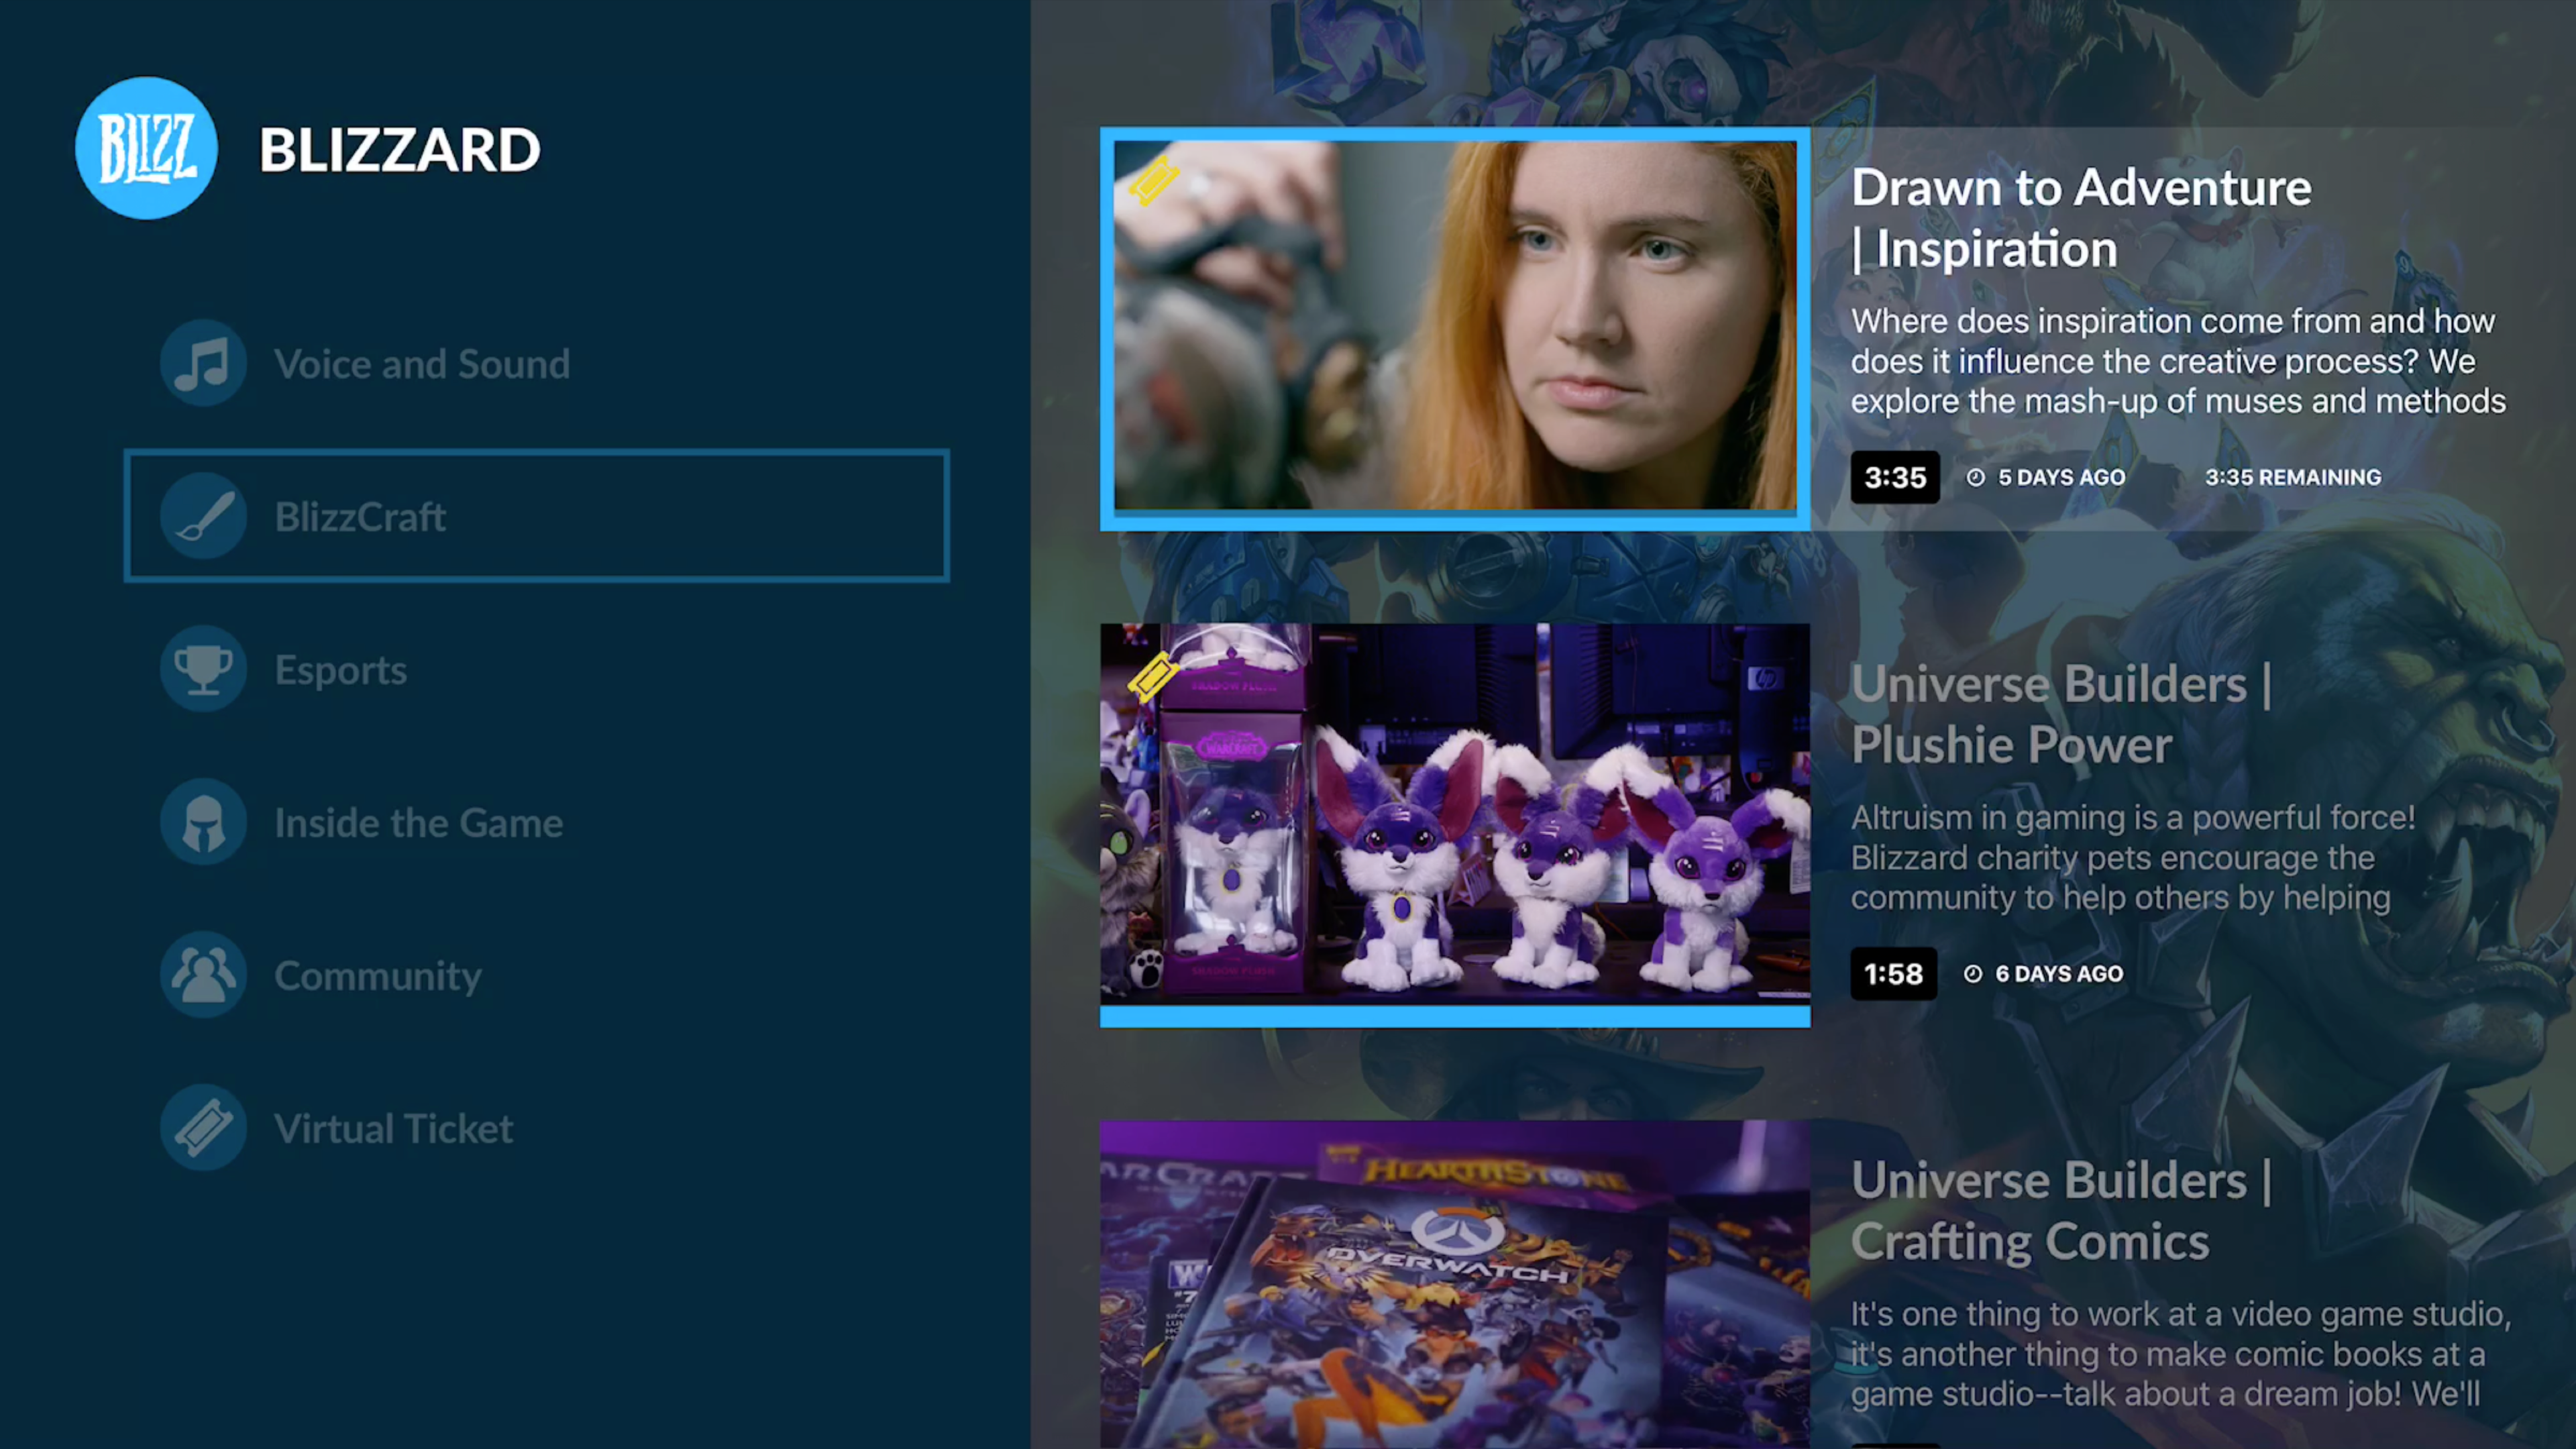Open the Community menu entry
The height and width of the screenshot is (1449, 2576).
378,976
